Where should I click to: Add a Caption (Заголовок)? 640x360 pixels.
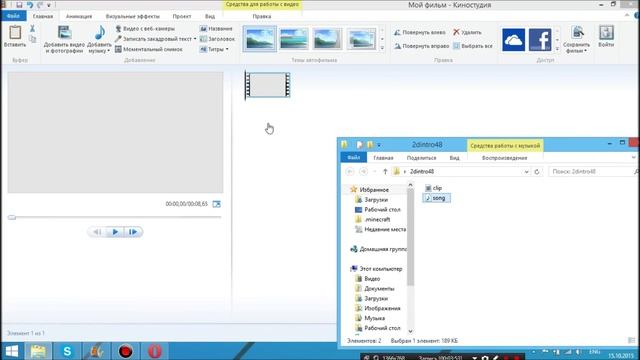[x=217, y=39]
